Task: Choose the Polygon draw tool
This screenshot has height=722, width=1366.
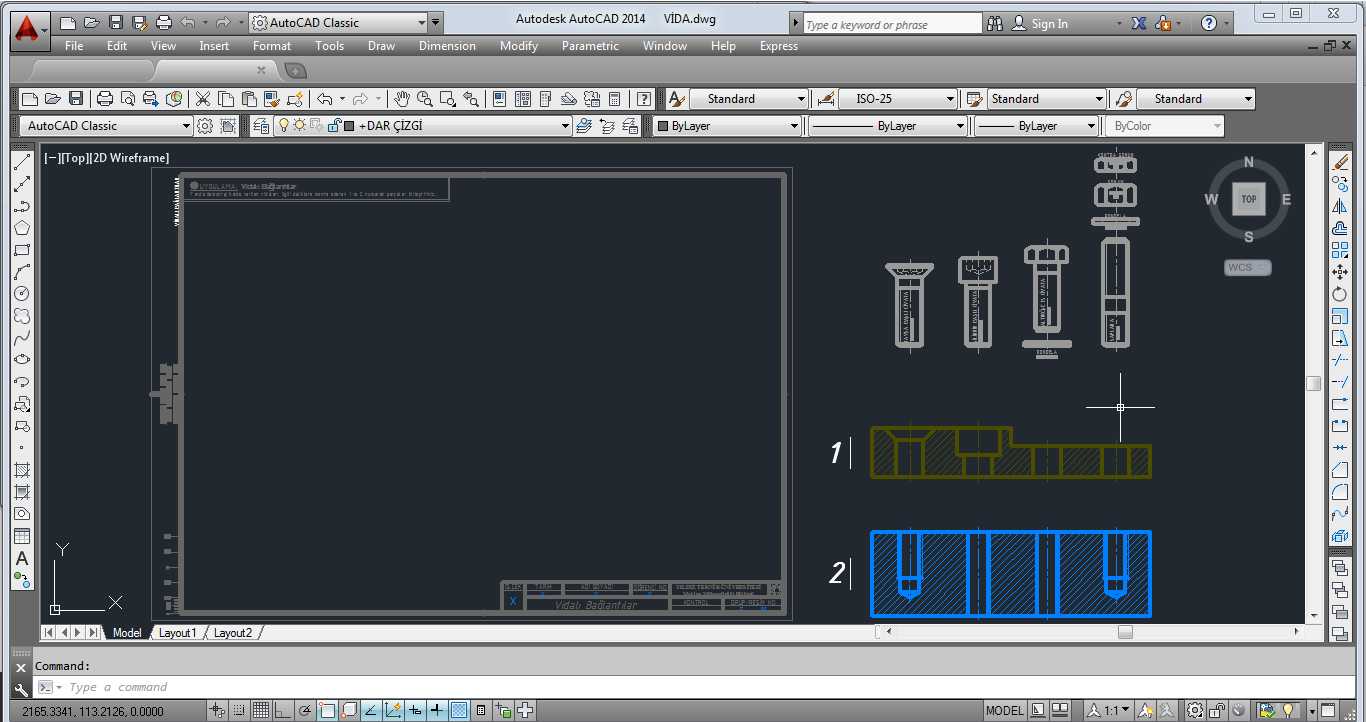Action: [x=22, y=228]
